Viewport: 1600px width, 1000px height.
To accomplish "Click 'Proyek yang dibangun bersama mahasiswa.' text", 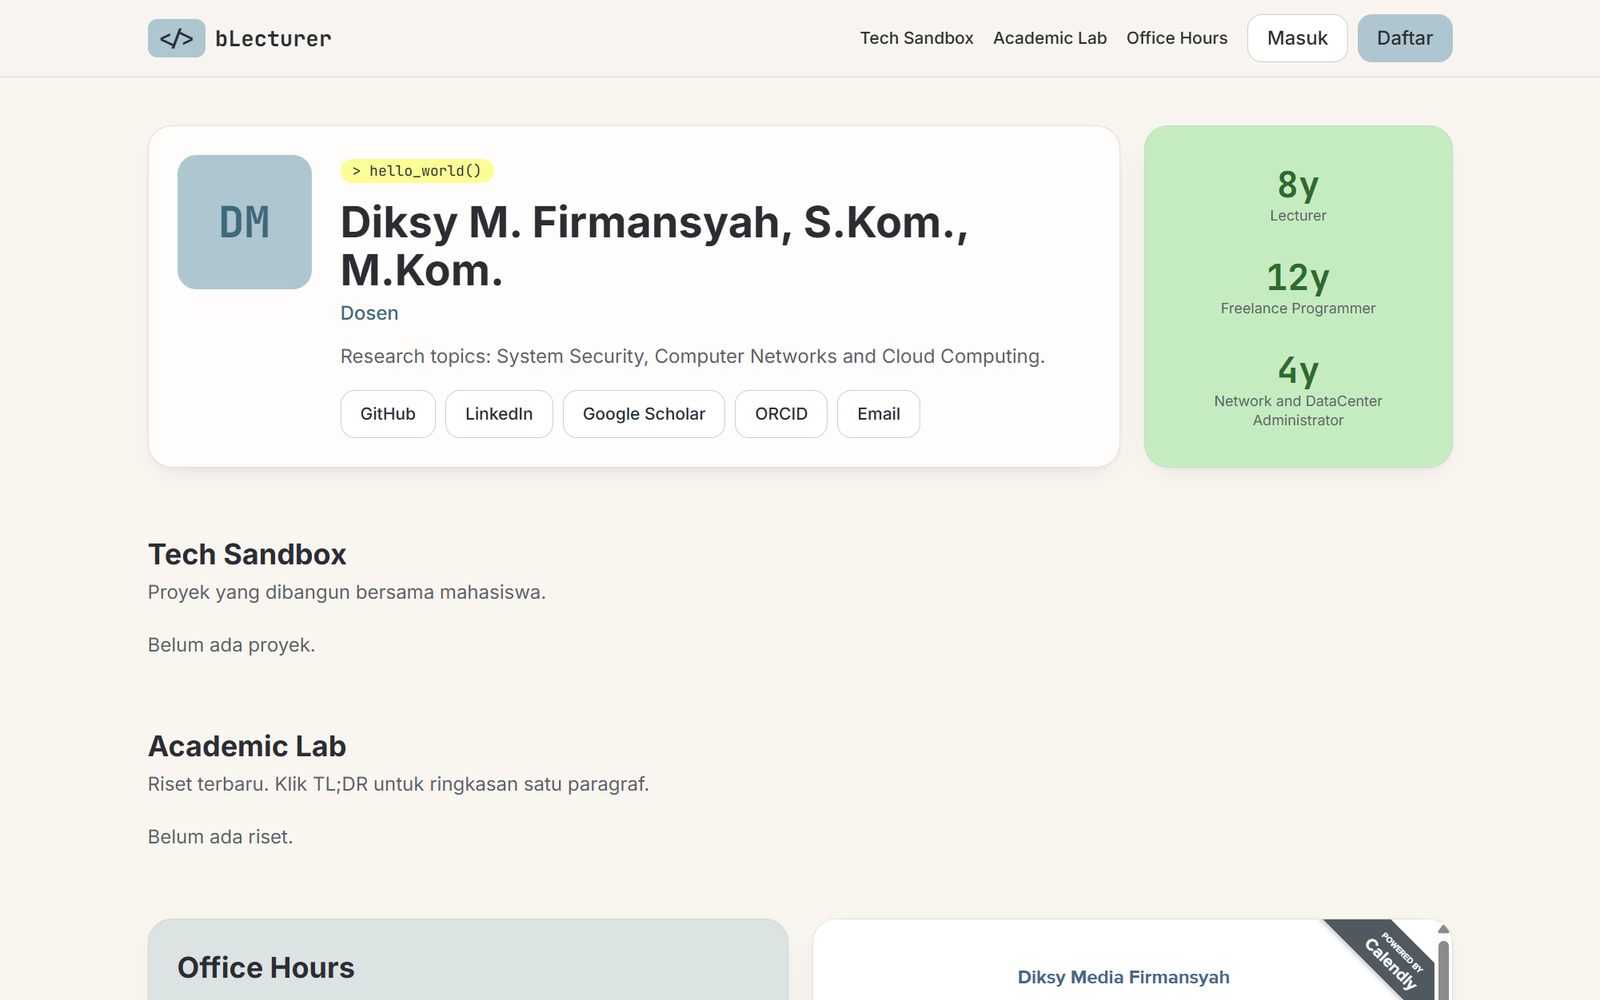I will point(347,592).
